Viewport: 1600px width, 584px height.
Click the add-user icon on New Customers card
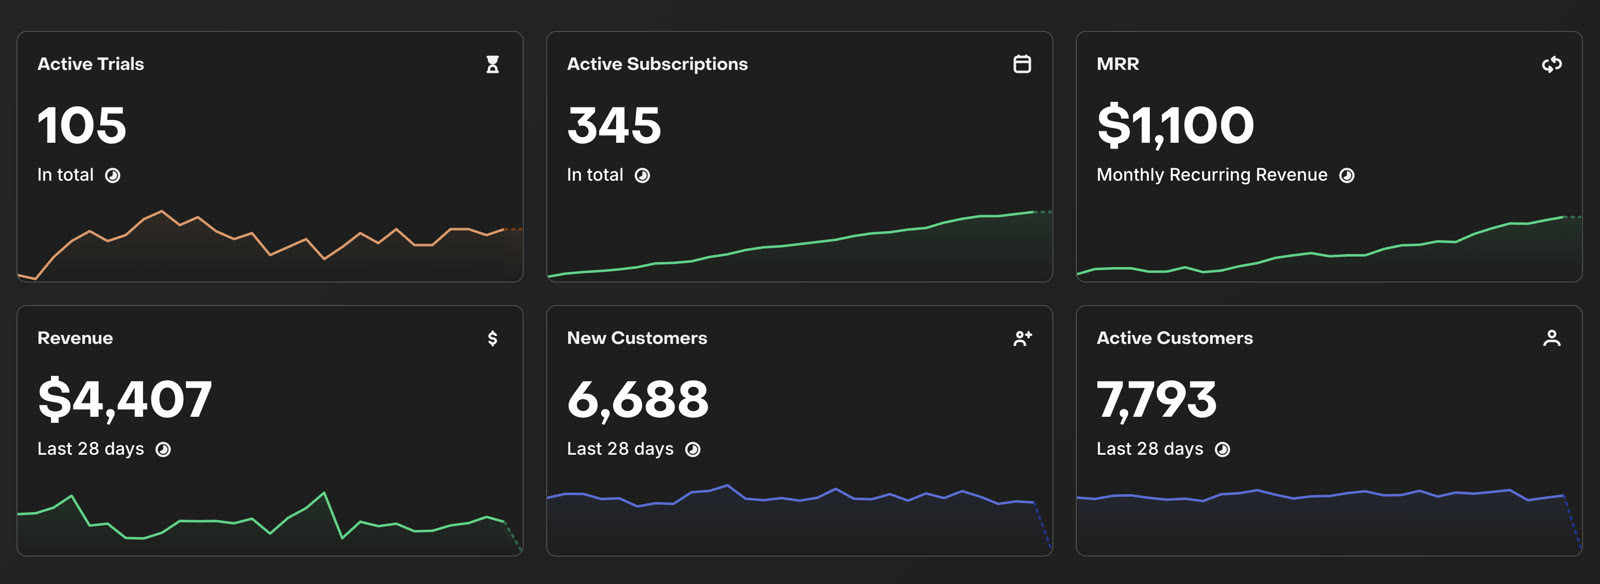(1022, 338)
